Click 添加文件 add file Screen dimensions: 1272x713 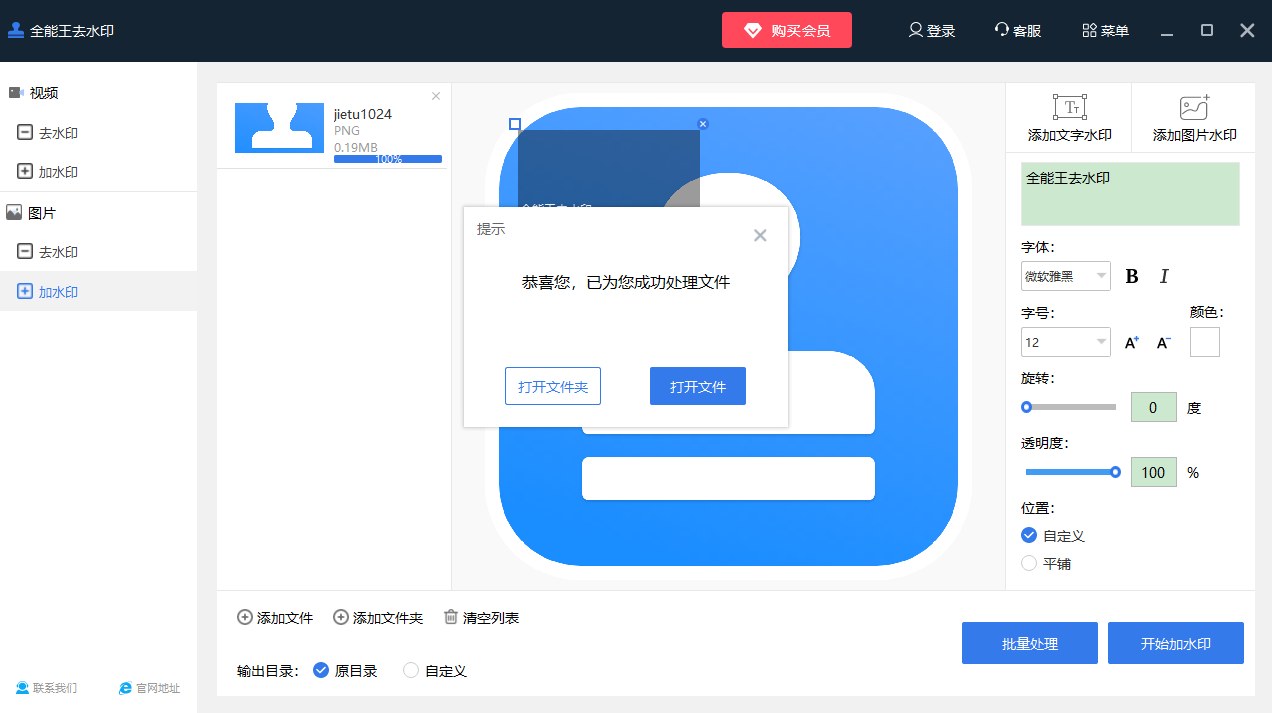[275, 618]
